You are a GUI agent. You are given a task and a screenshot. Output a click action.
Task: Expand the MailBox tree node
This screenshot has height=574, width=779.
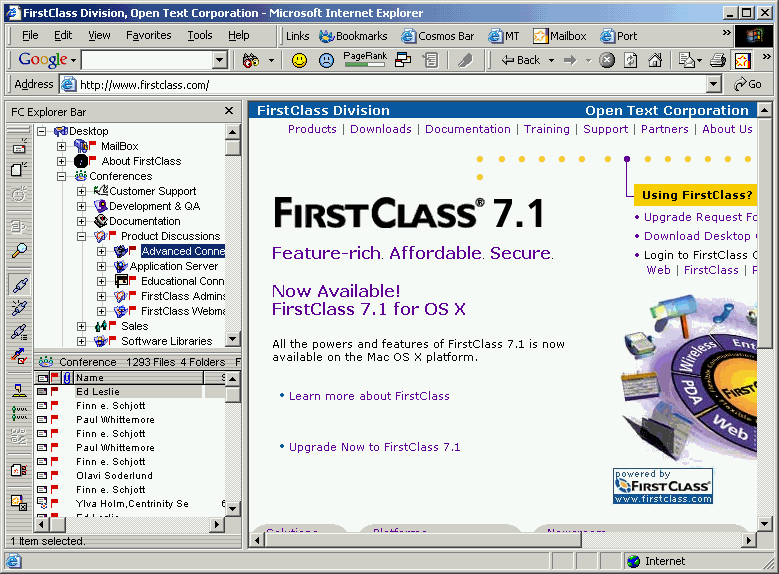click(61, 146)
